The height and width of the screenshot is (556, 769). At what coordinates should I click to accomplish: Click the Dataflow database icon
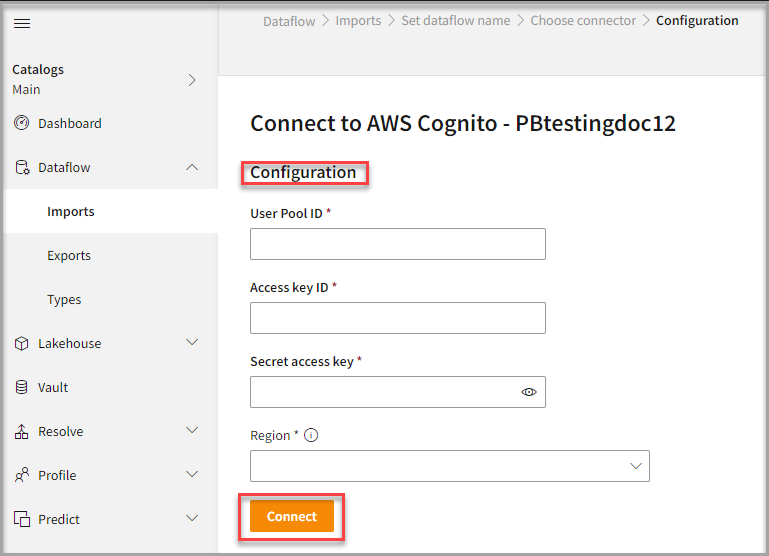22,168
